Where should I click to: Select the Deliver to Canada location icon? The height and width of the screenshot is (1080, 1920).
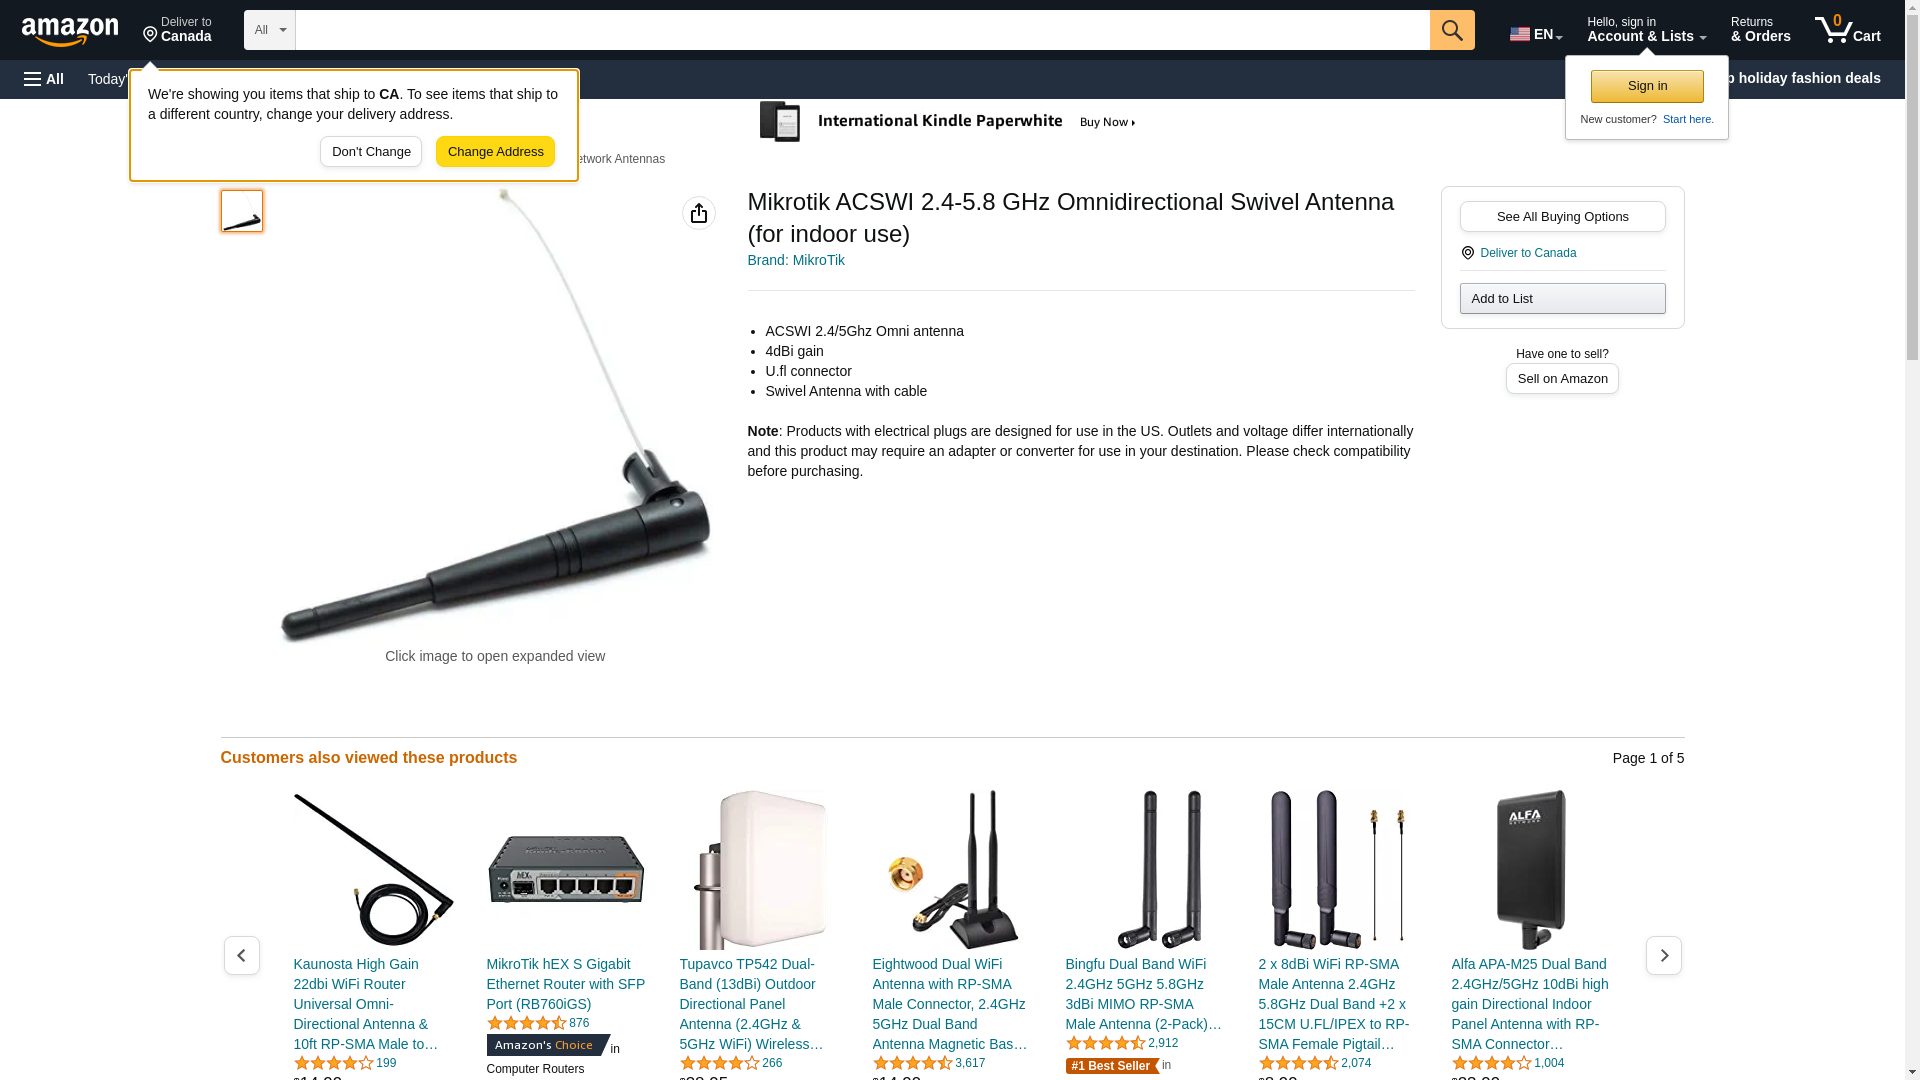(1468, 253)
